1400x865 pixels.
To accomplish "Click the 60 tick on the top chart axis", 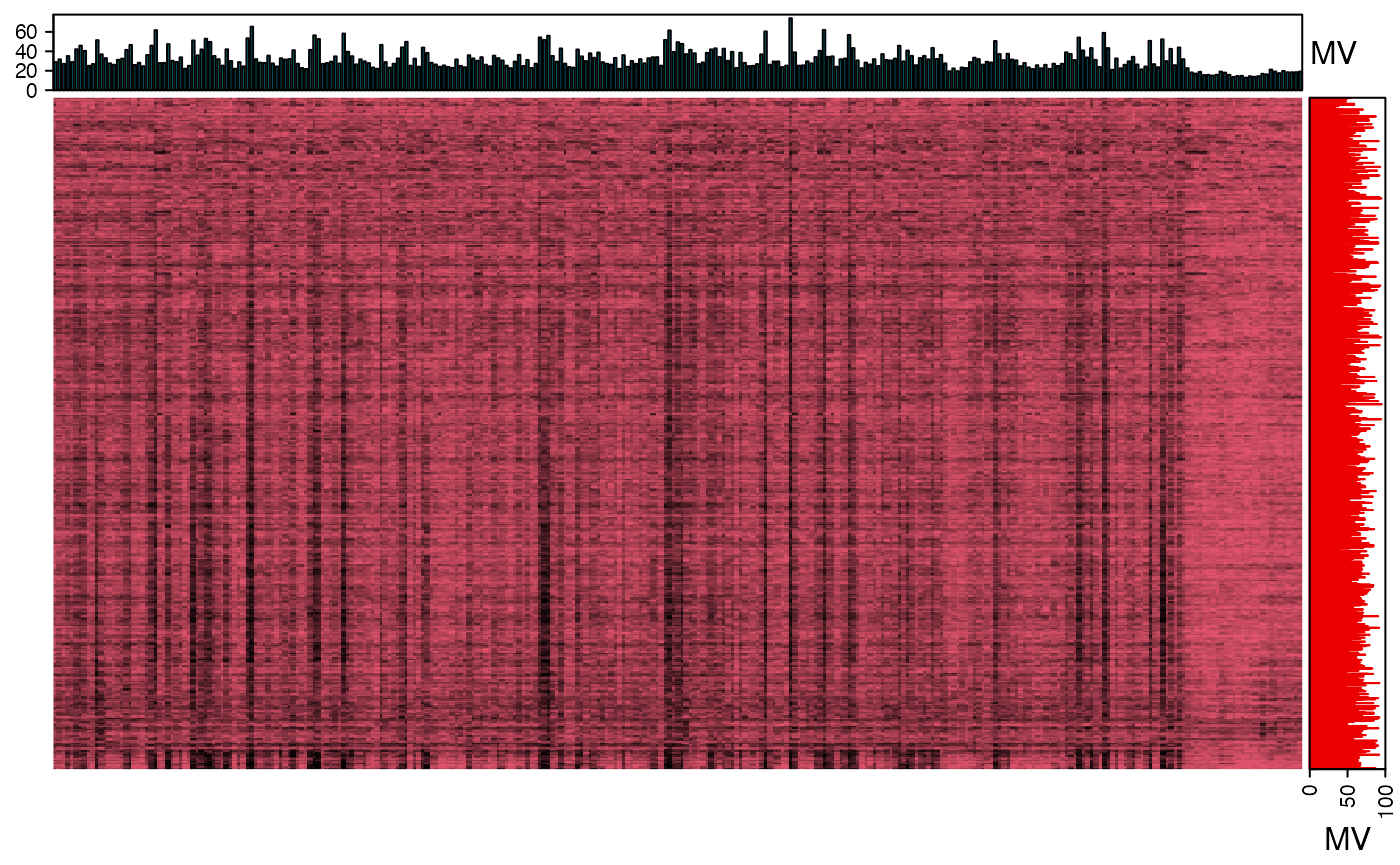I will [x=27, y=33].
